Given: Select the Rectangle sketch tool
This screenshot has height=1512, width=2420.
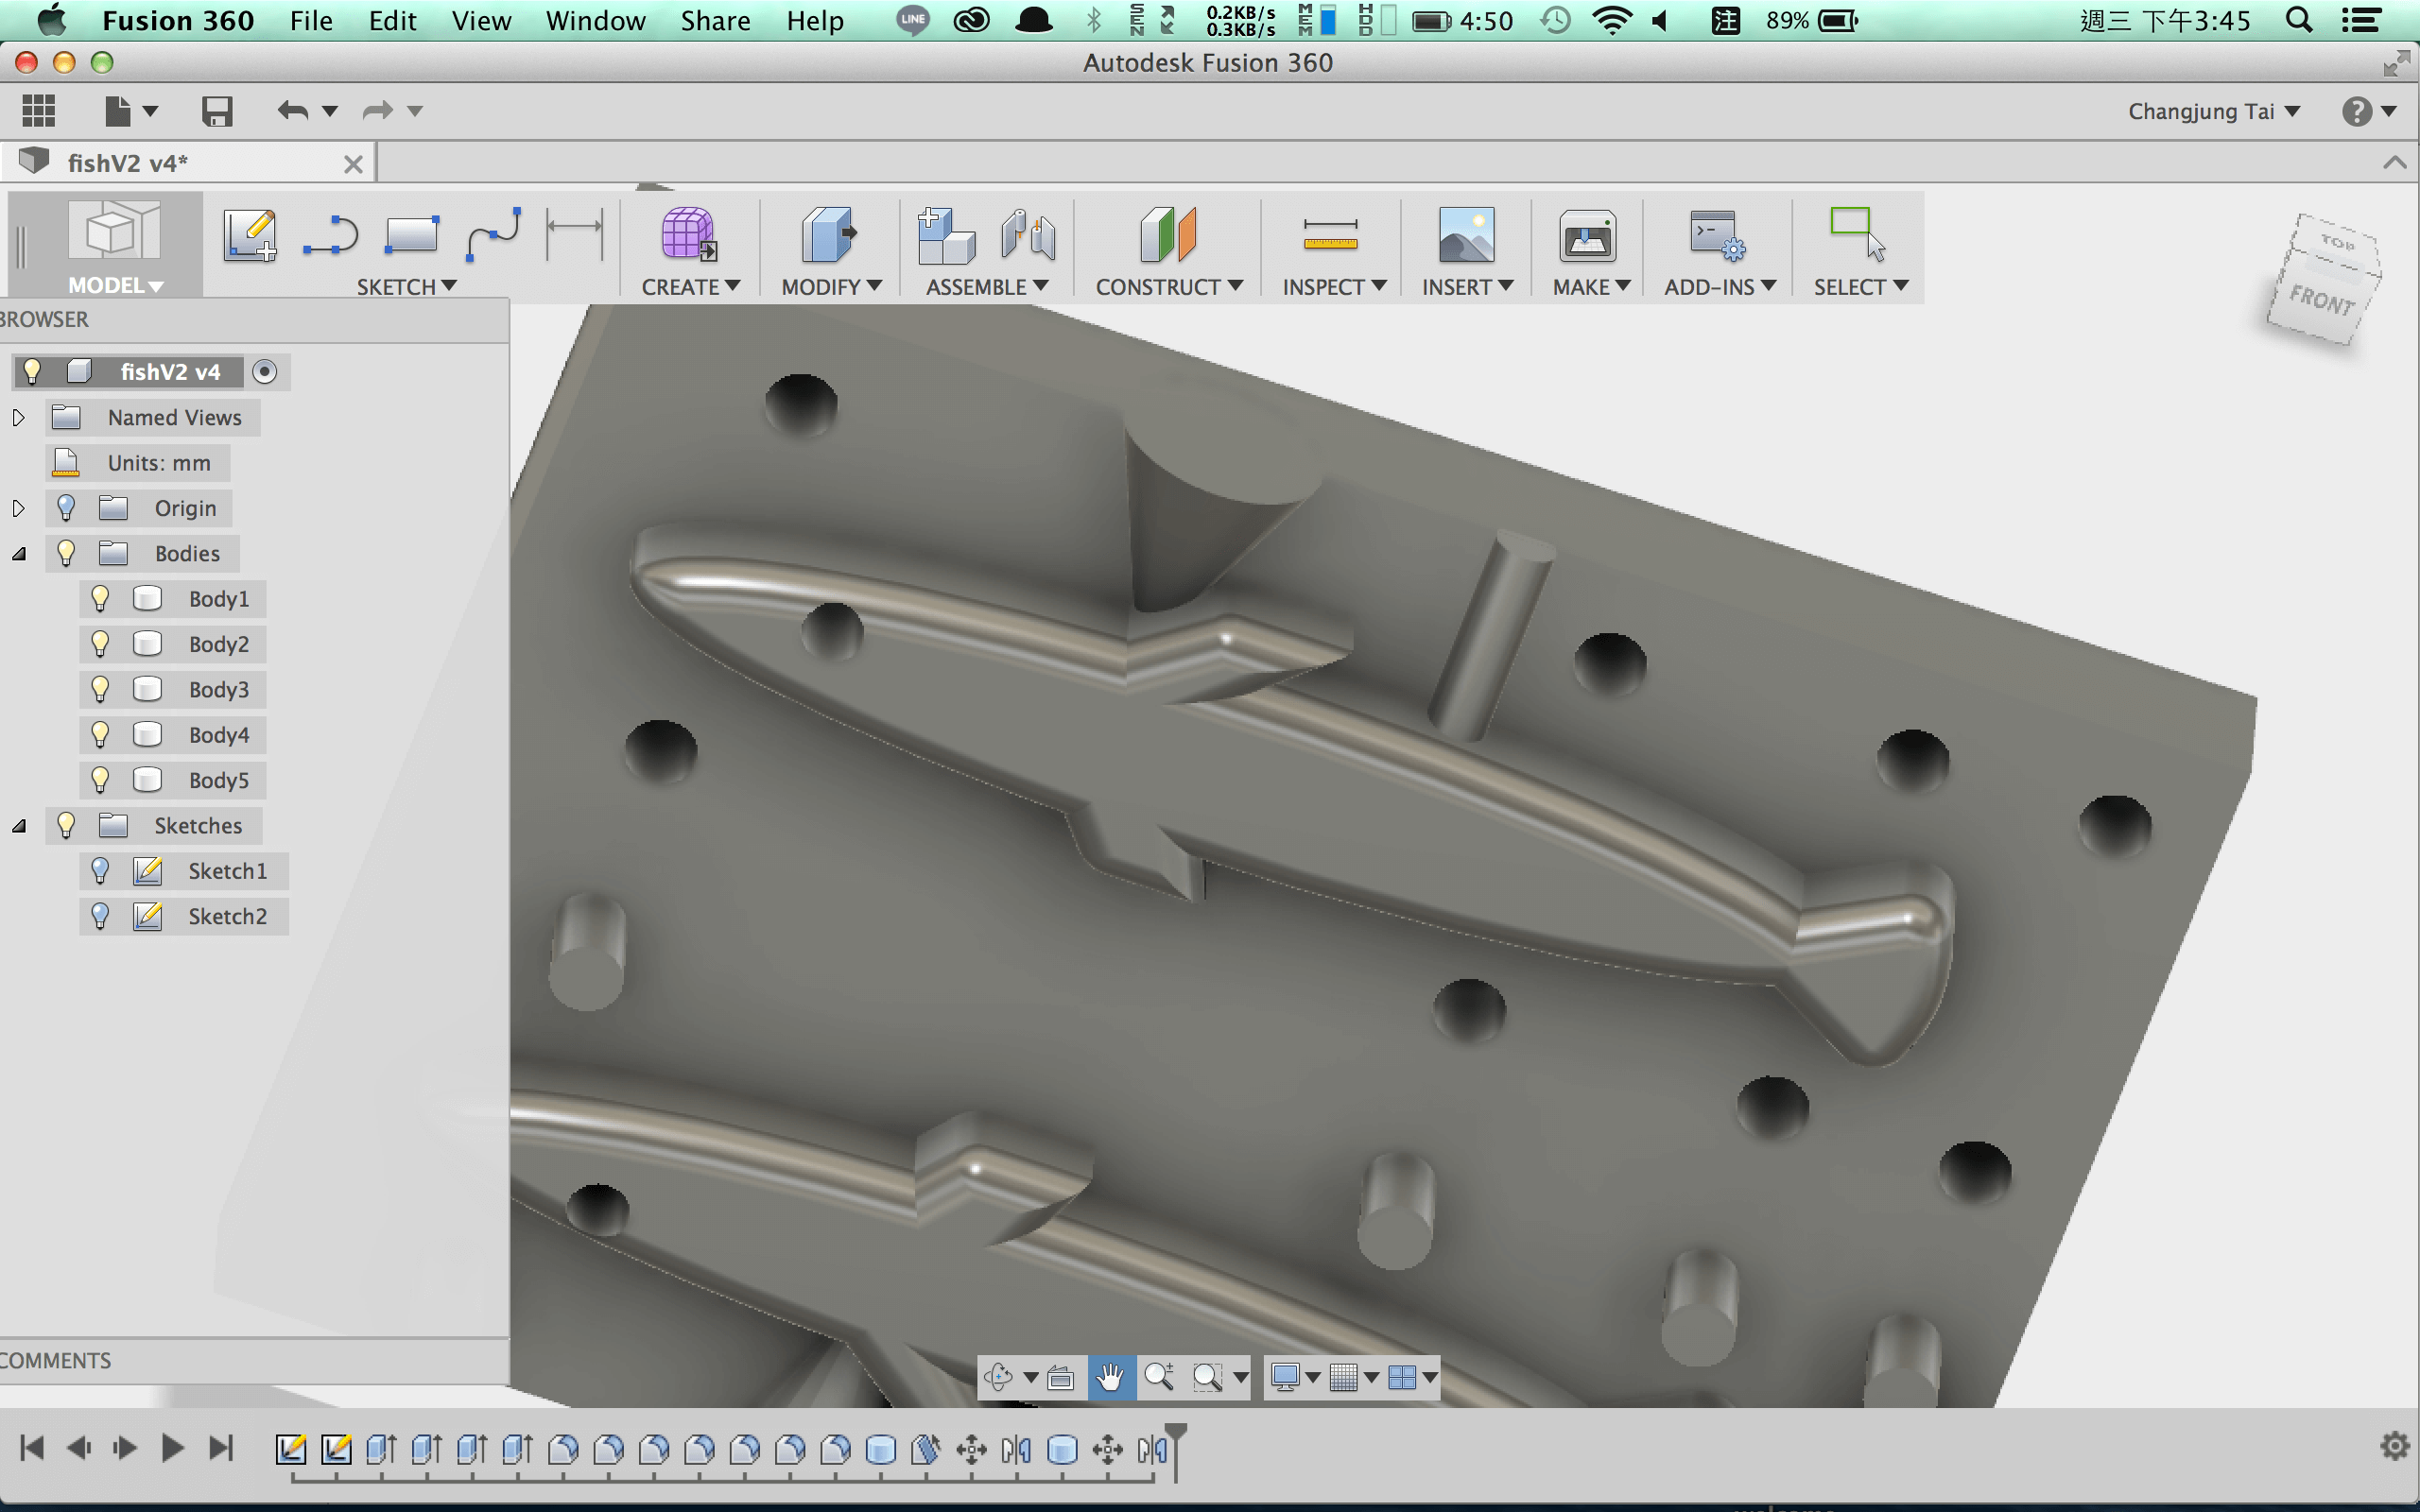Looking at the screenshot, I should click(411, 235).
